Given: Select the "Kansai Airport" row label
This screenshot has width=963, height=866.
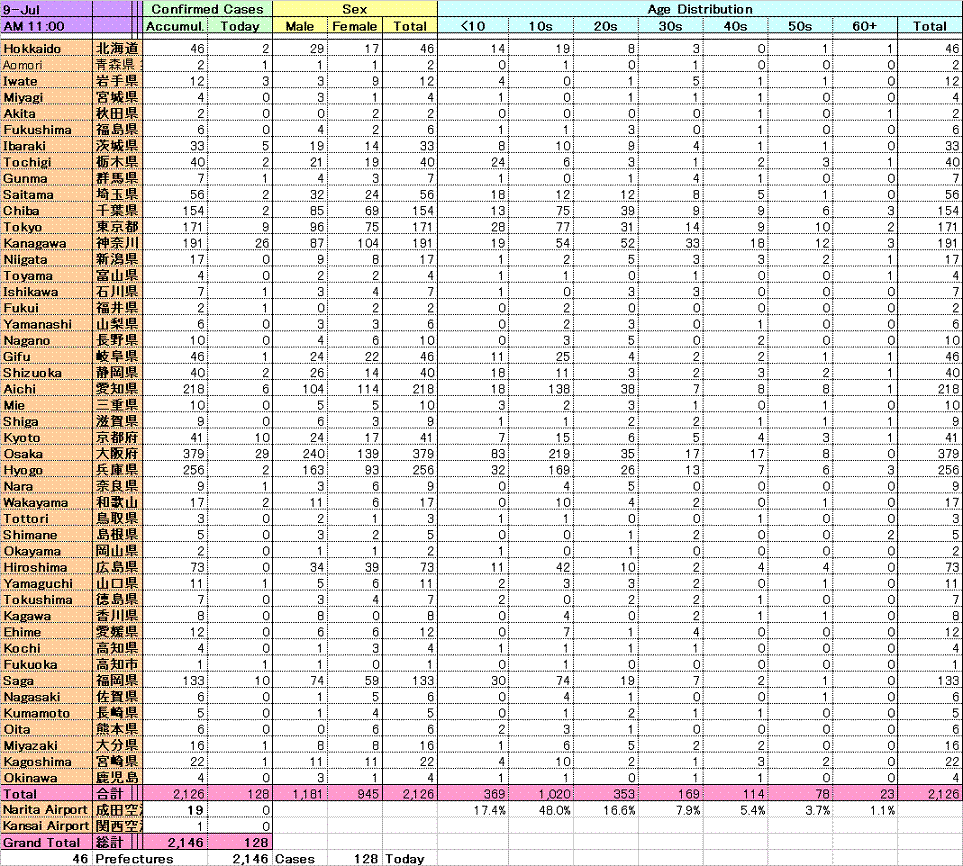Looking at the screenshot, I should point(45,826).
